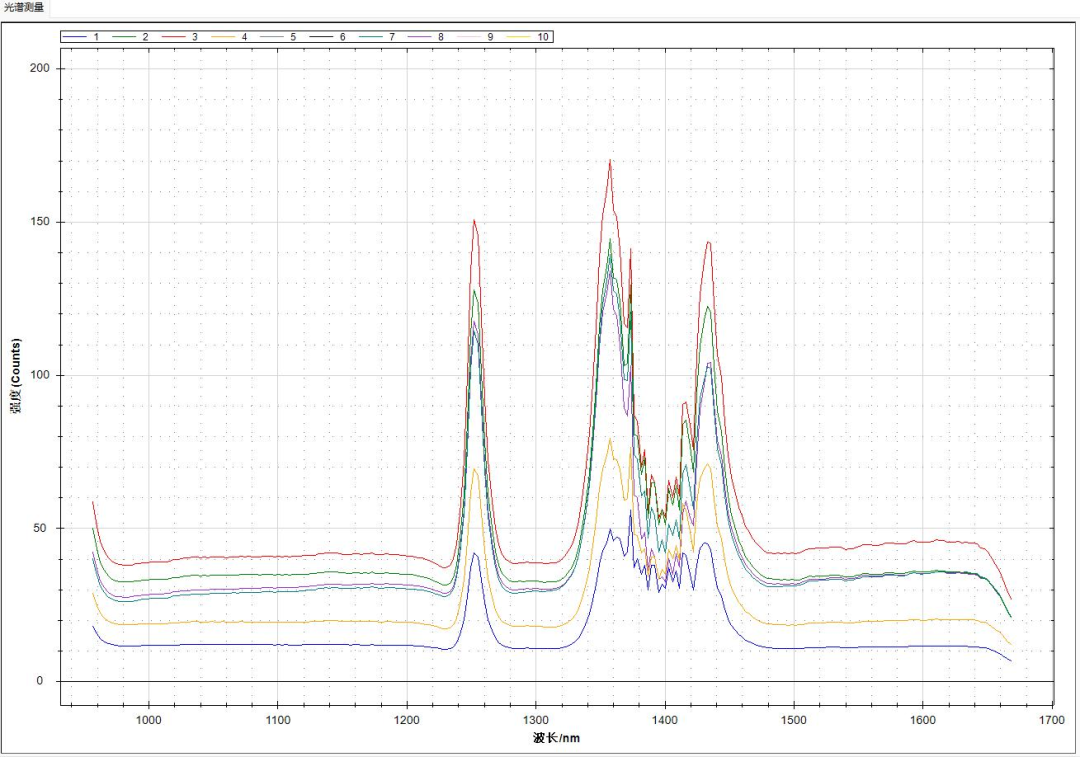1080x757 pixels.
Task: Click the 1400 label on the wavelength axis
Action: (x=665, y=720)
